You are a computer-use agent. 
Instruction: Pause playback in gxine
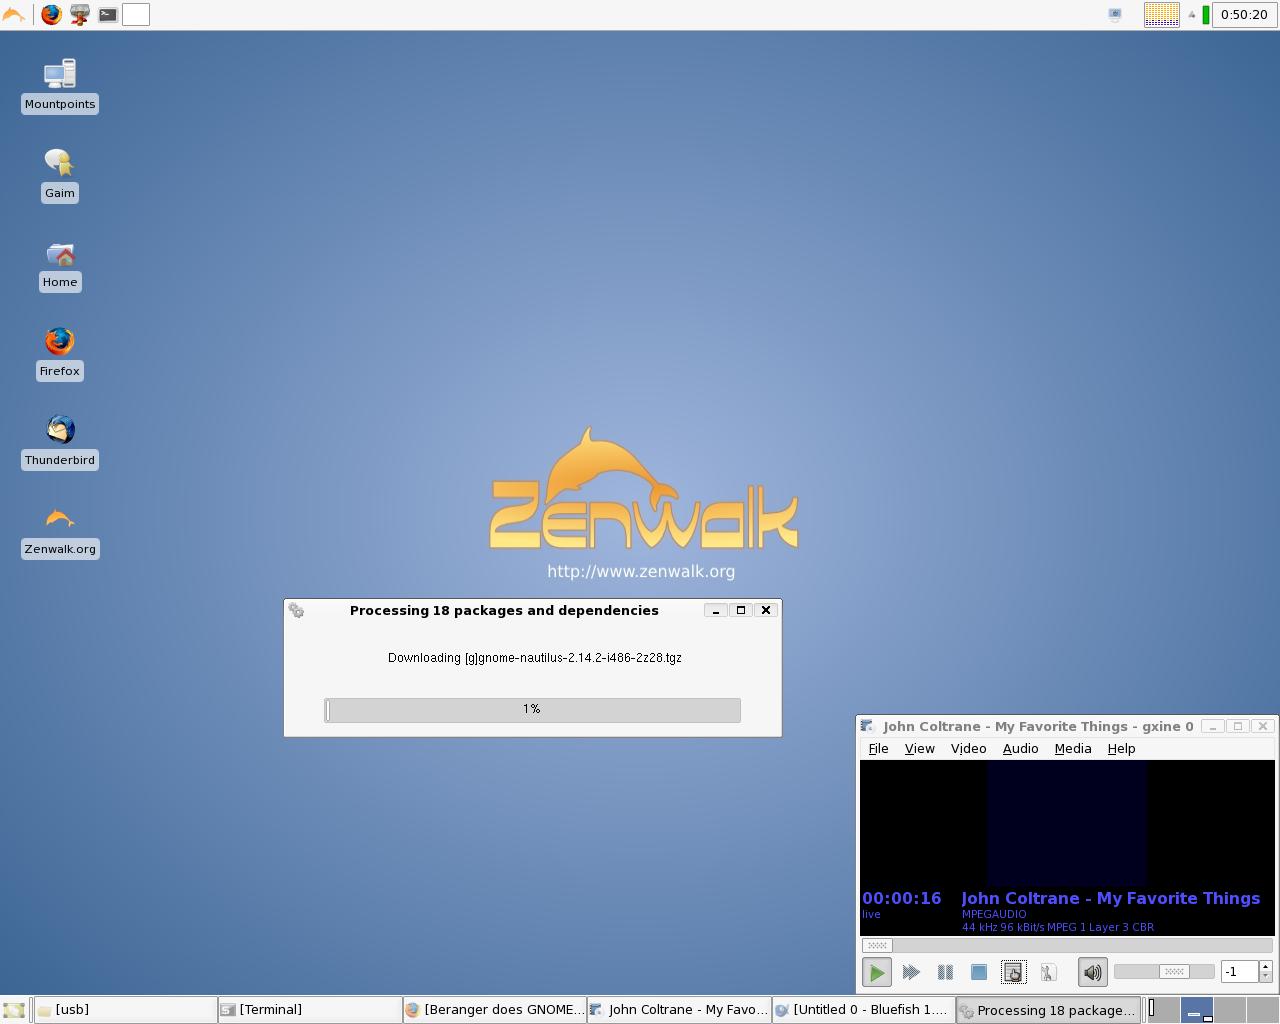(945, 972)
